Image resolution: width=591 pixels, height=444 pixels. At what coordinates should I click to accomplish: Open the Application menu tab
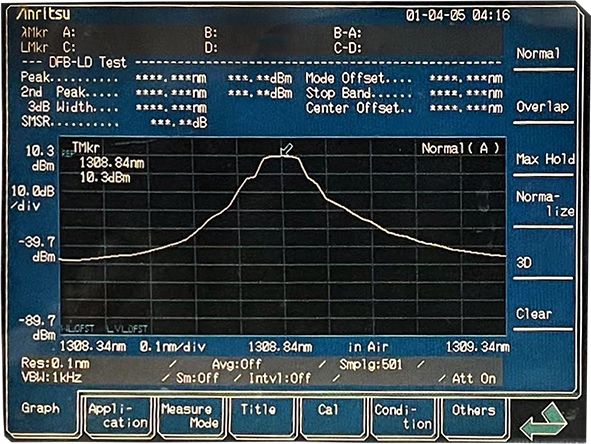(118, 416)
